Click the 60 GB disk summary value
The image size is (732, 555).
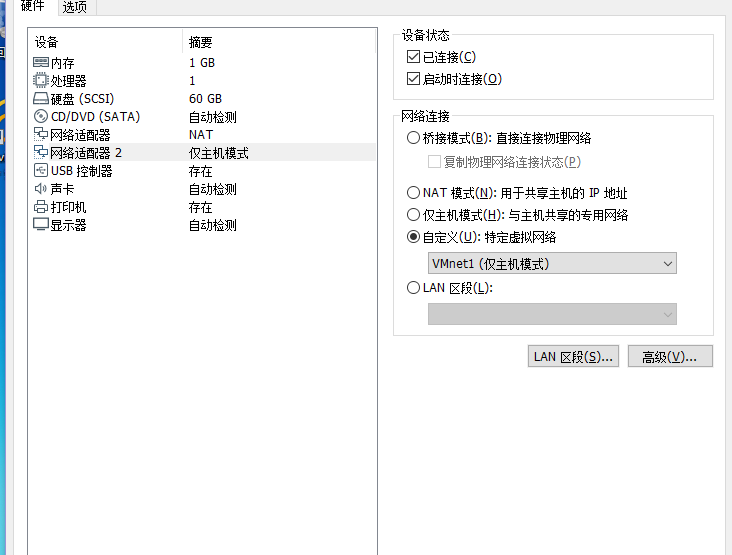coord(205,98)
